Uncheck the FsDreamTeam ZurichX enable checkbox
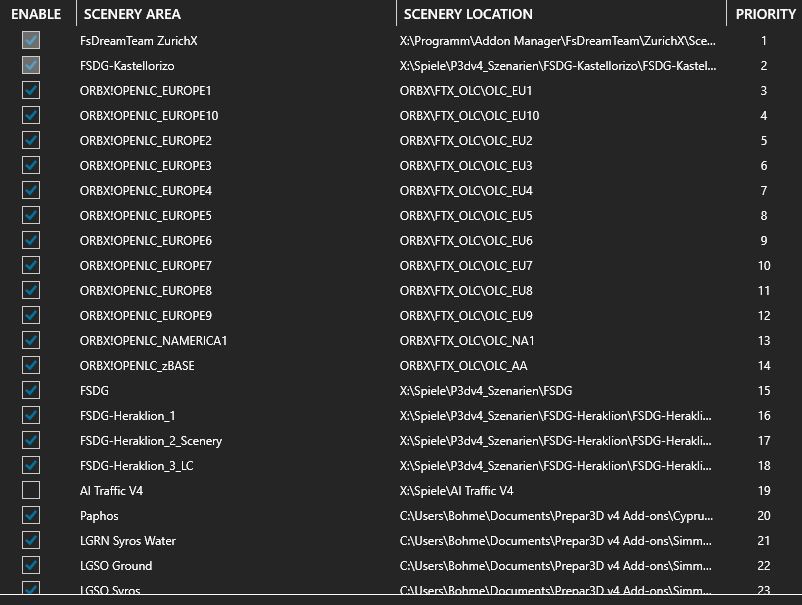Screen dimensions: 802x605 tap(31, 41)
